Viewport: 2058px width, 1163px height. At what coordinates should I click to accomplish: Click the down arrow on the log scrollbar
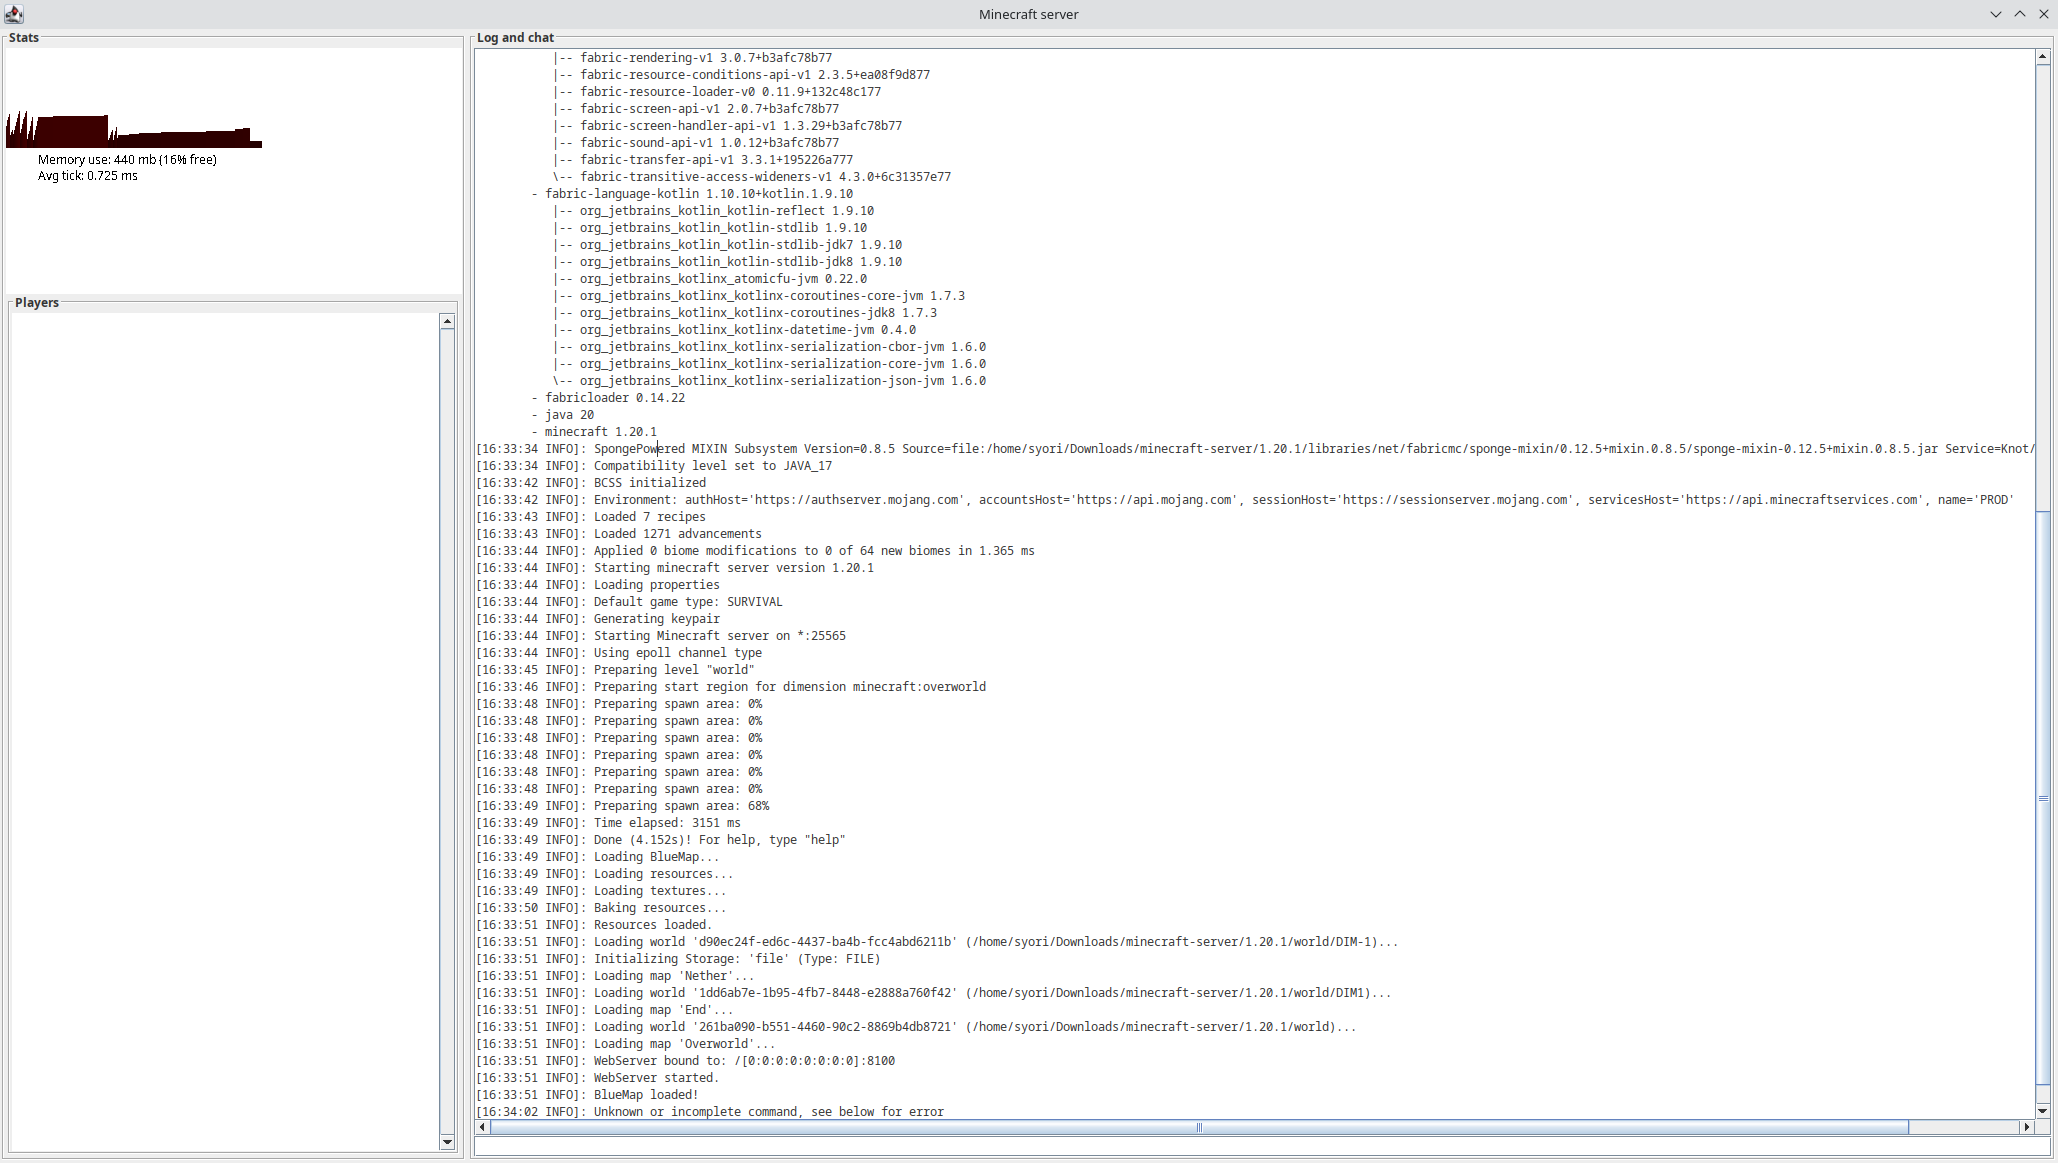coord(2042,1111)
